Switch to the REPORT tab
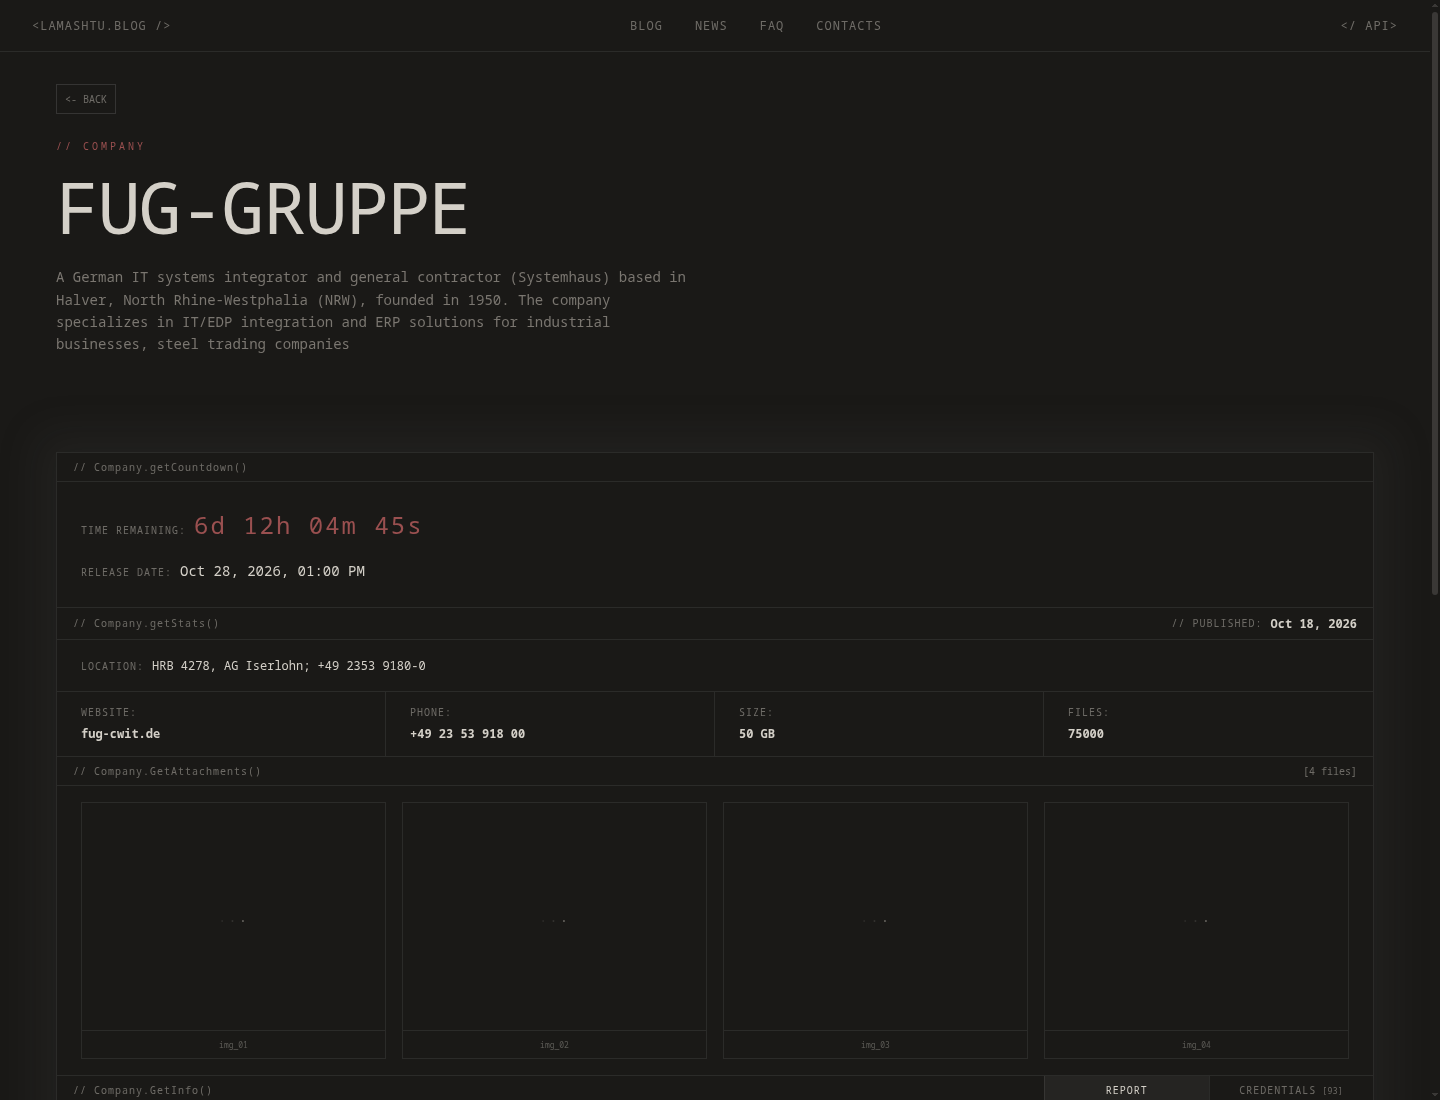The image size is (1440, 1100). tap(1127, 1089)
